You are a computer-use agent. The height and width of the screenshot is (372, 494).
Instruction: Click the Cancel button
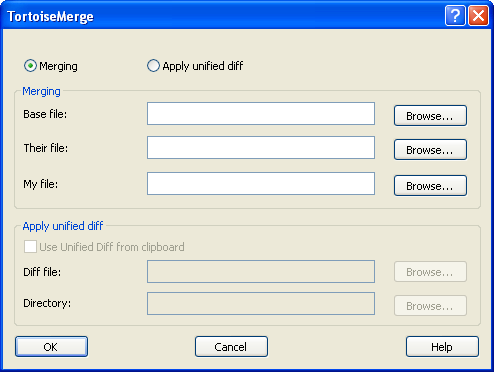click(231, 347)
